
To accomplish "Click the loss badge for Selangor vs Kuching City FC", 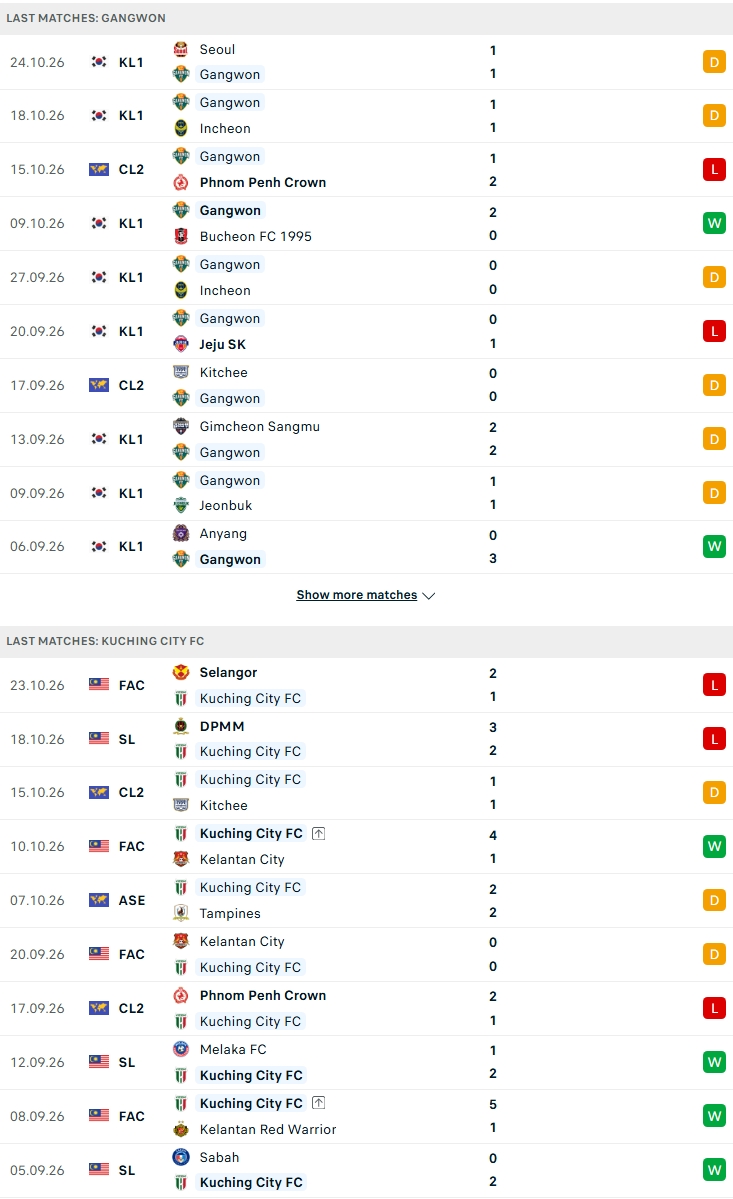I will 714,685.
